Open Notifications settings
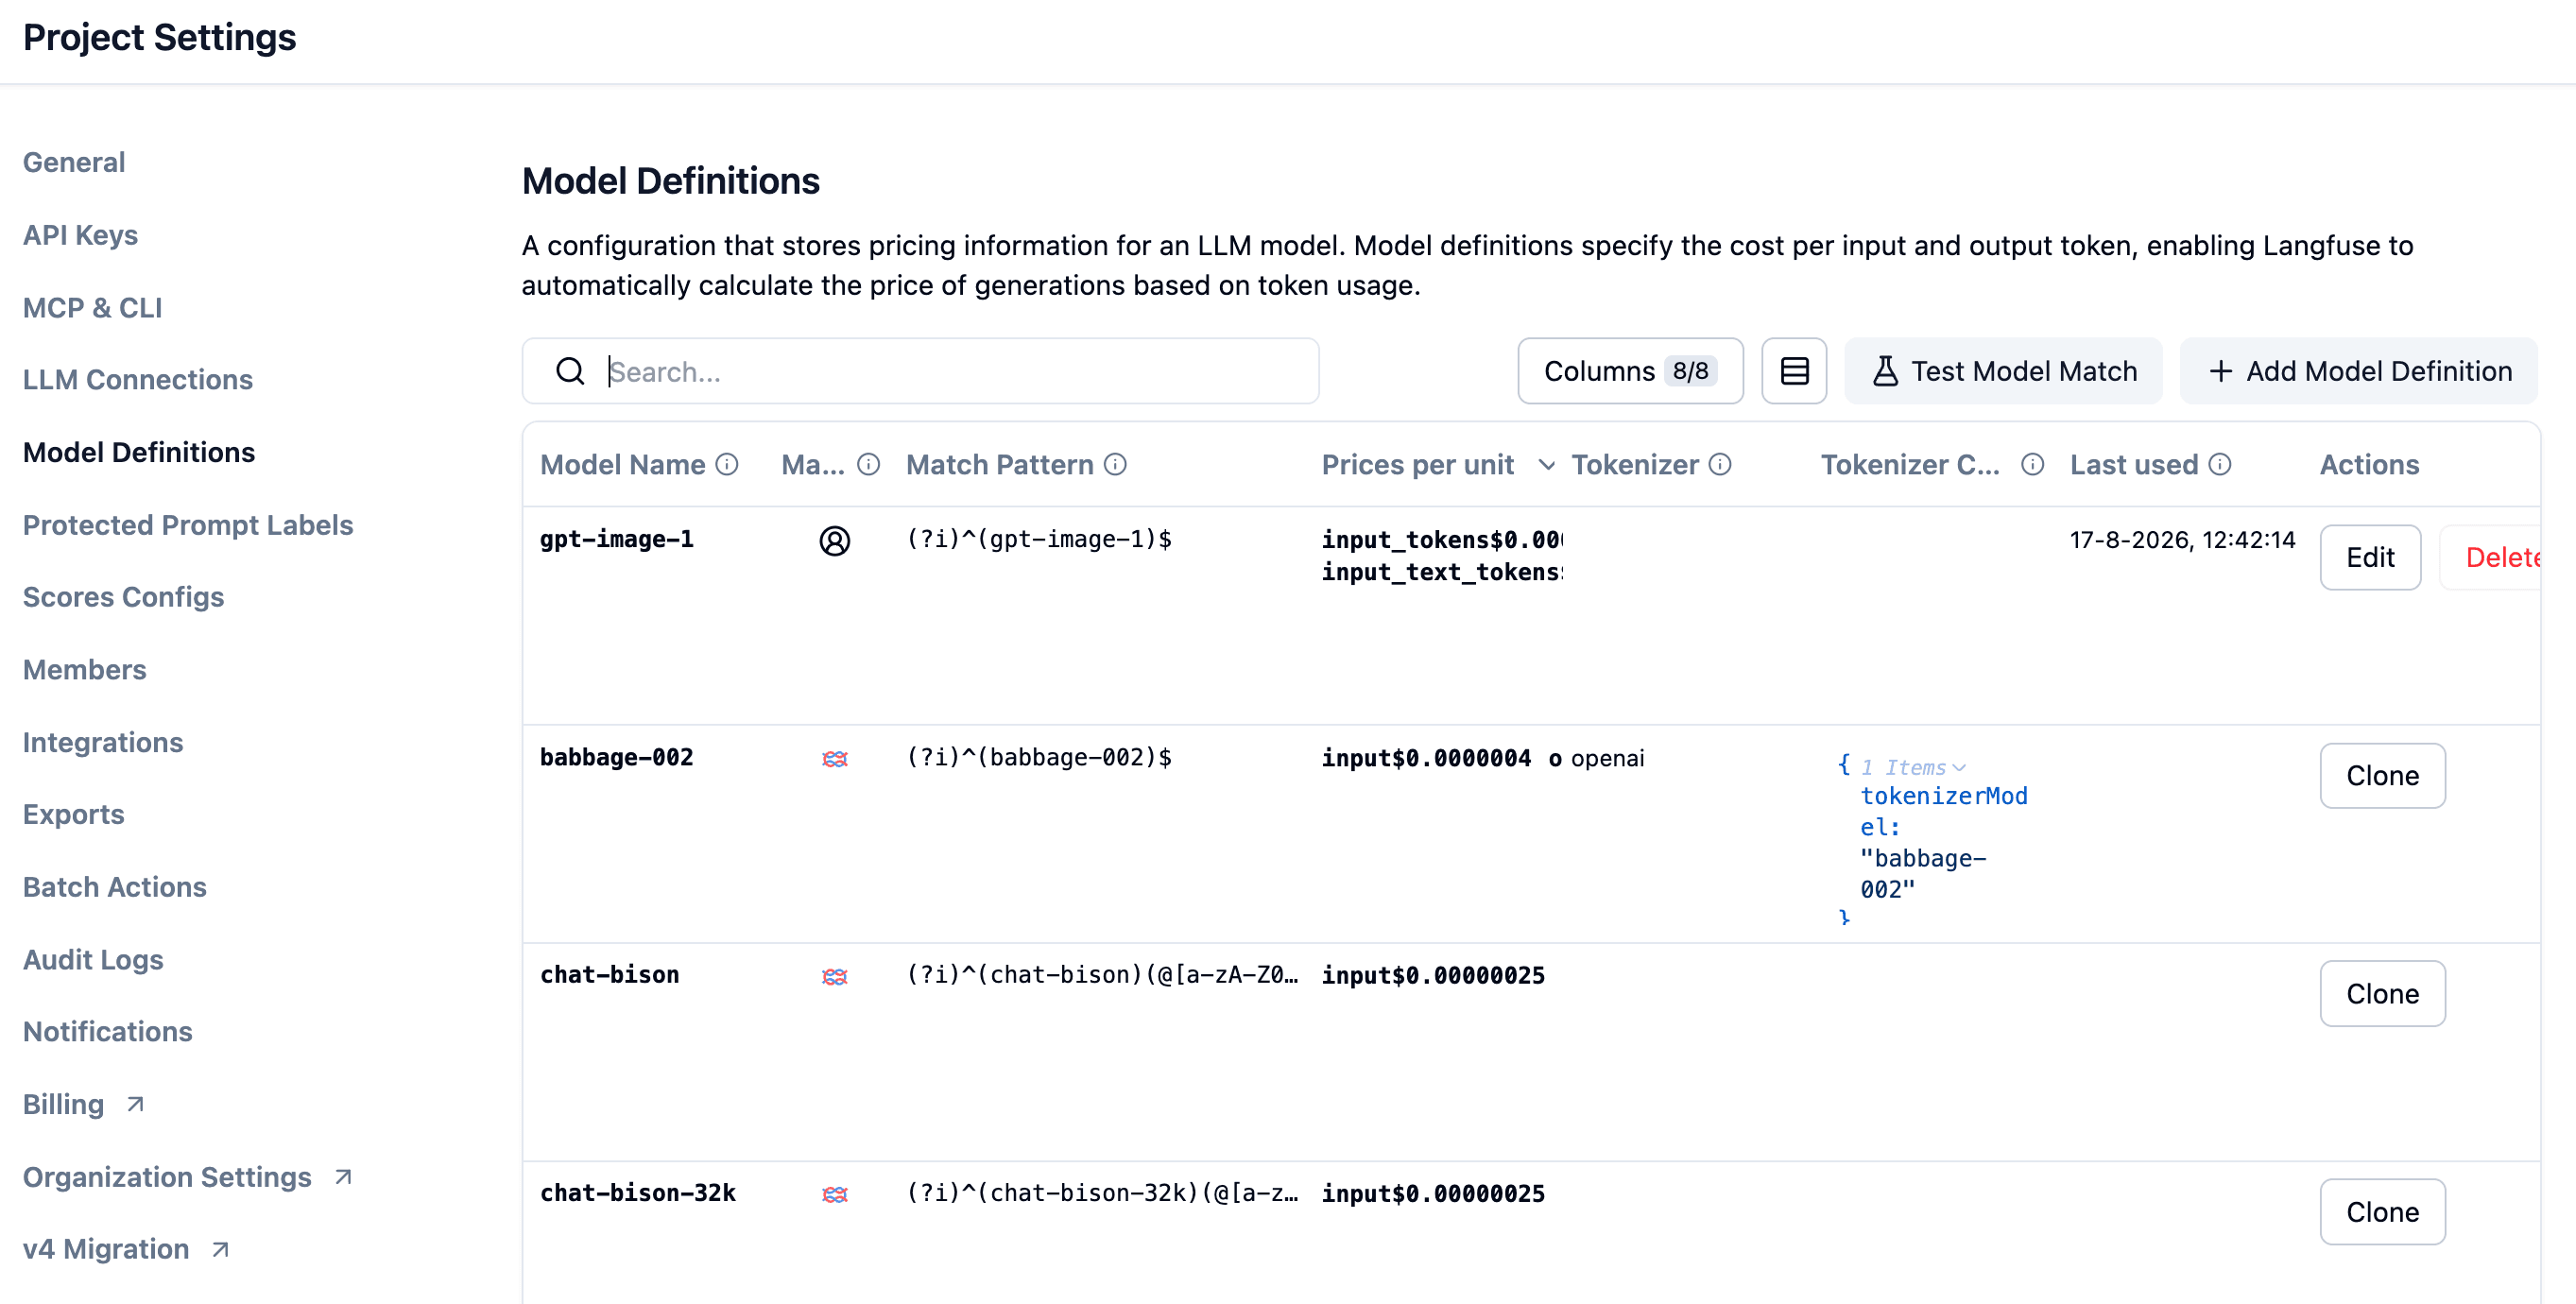This screenshot has height=1304, width=2576. coord(108,1031)
